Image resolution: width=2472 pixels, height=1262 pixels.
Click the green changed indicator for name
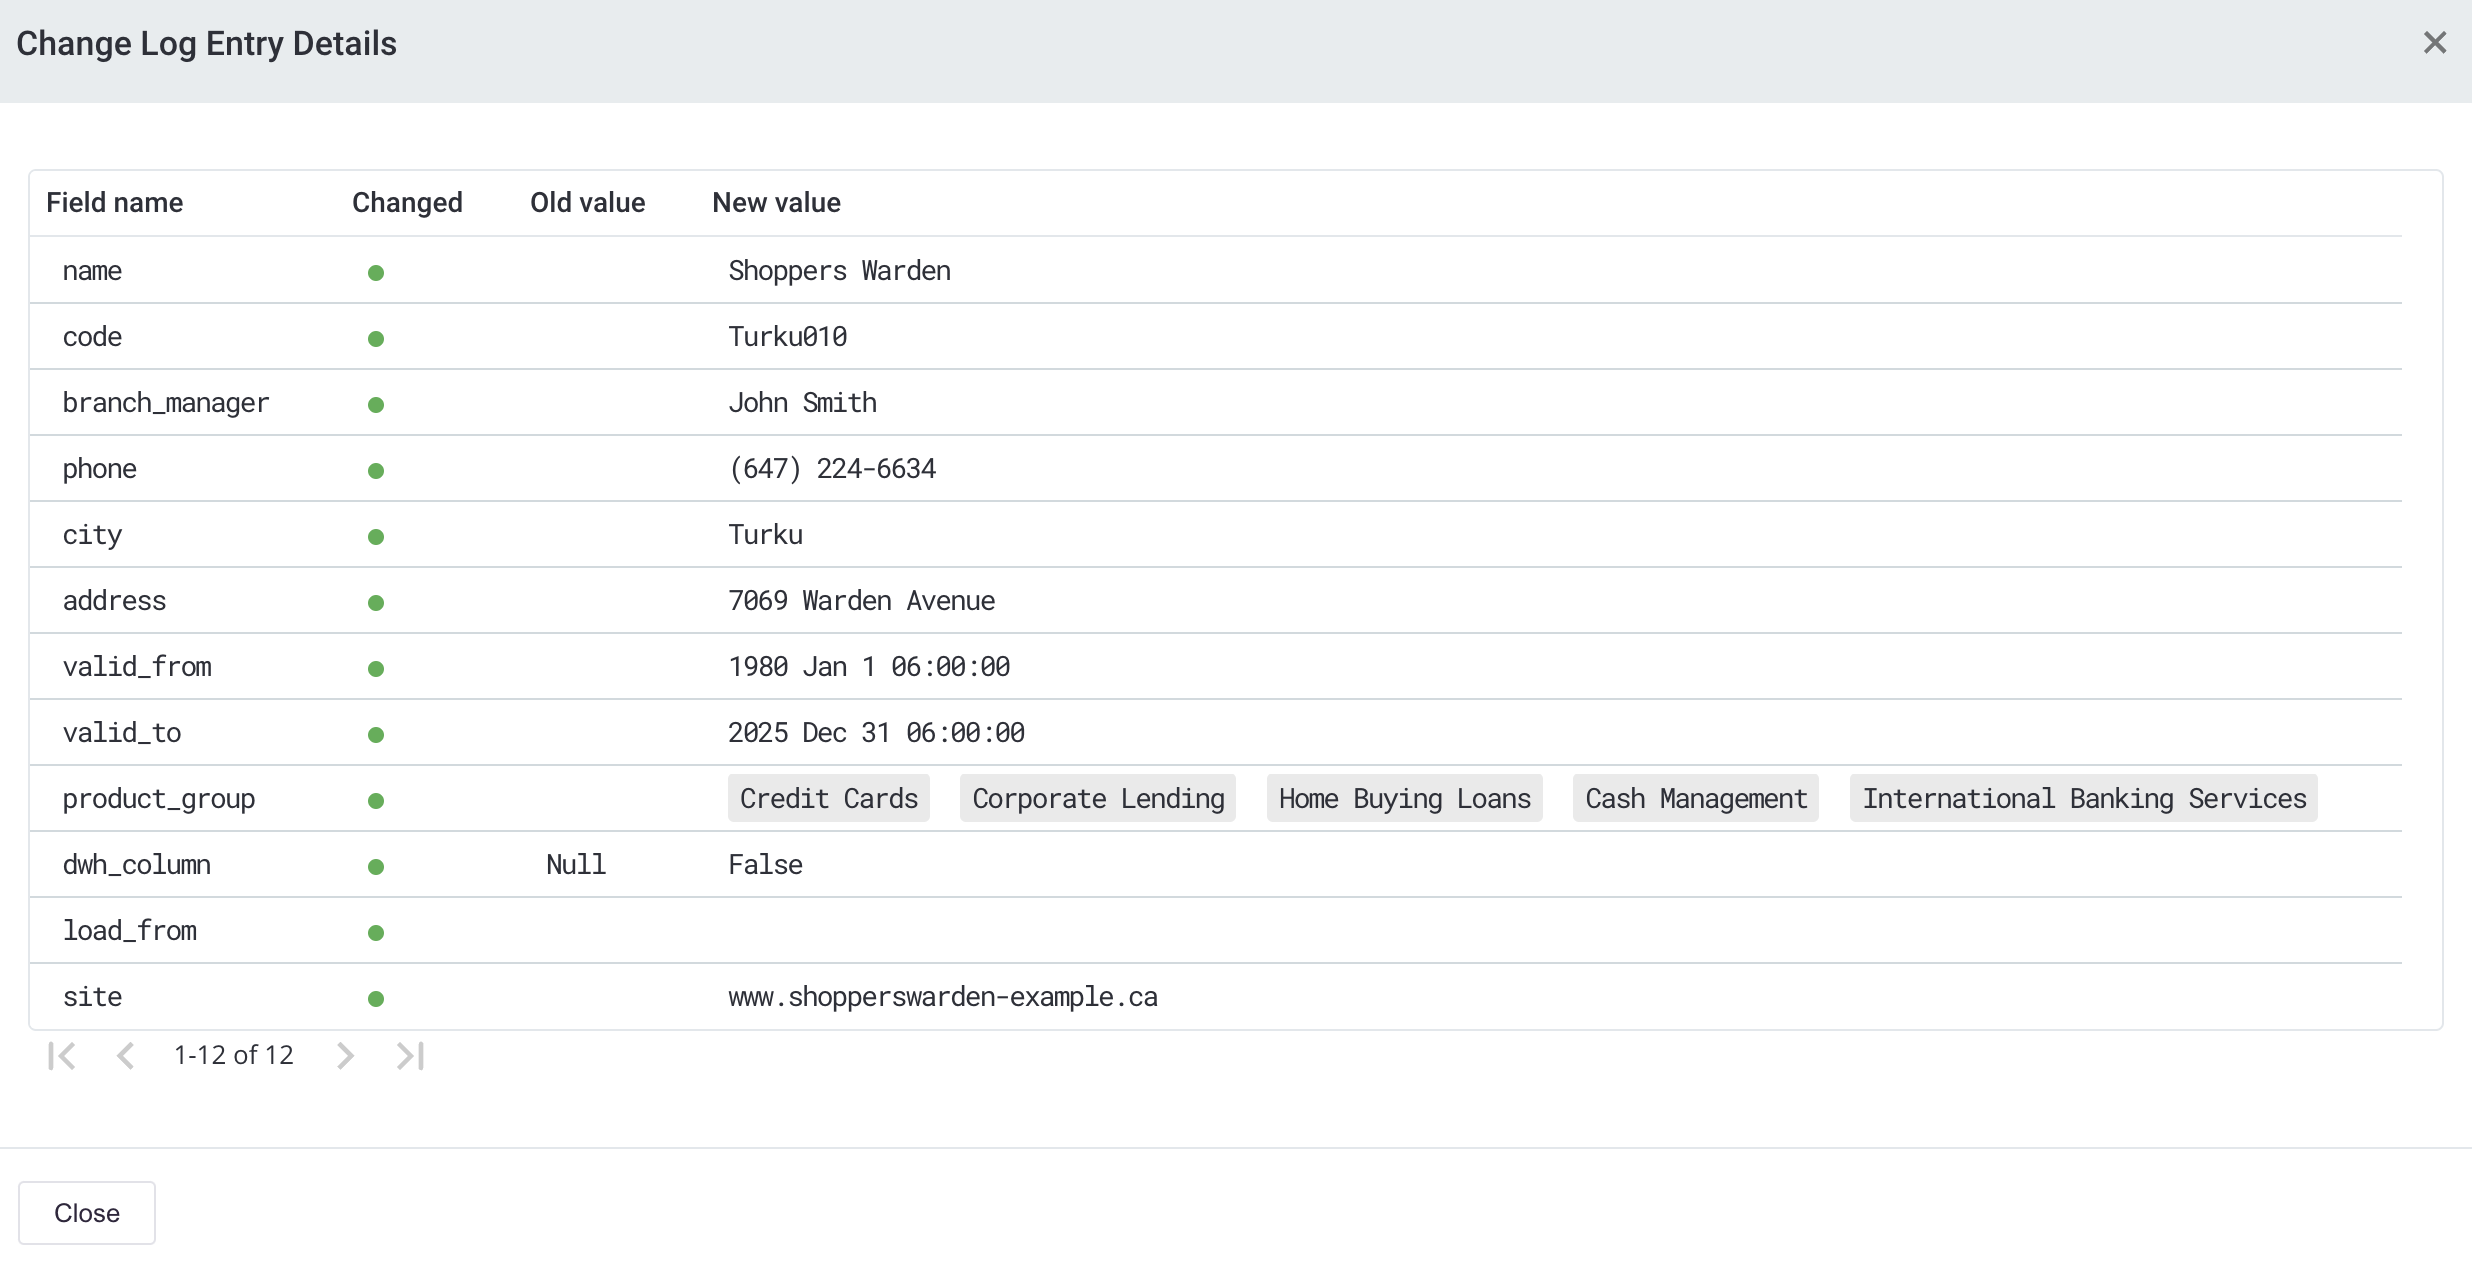(376, 272)
